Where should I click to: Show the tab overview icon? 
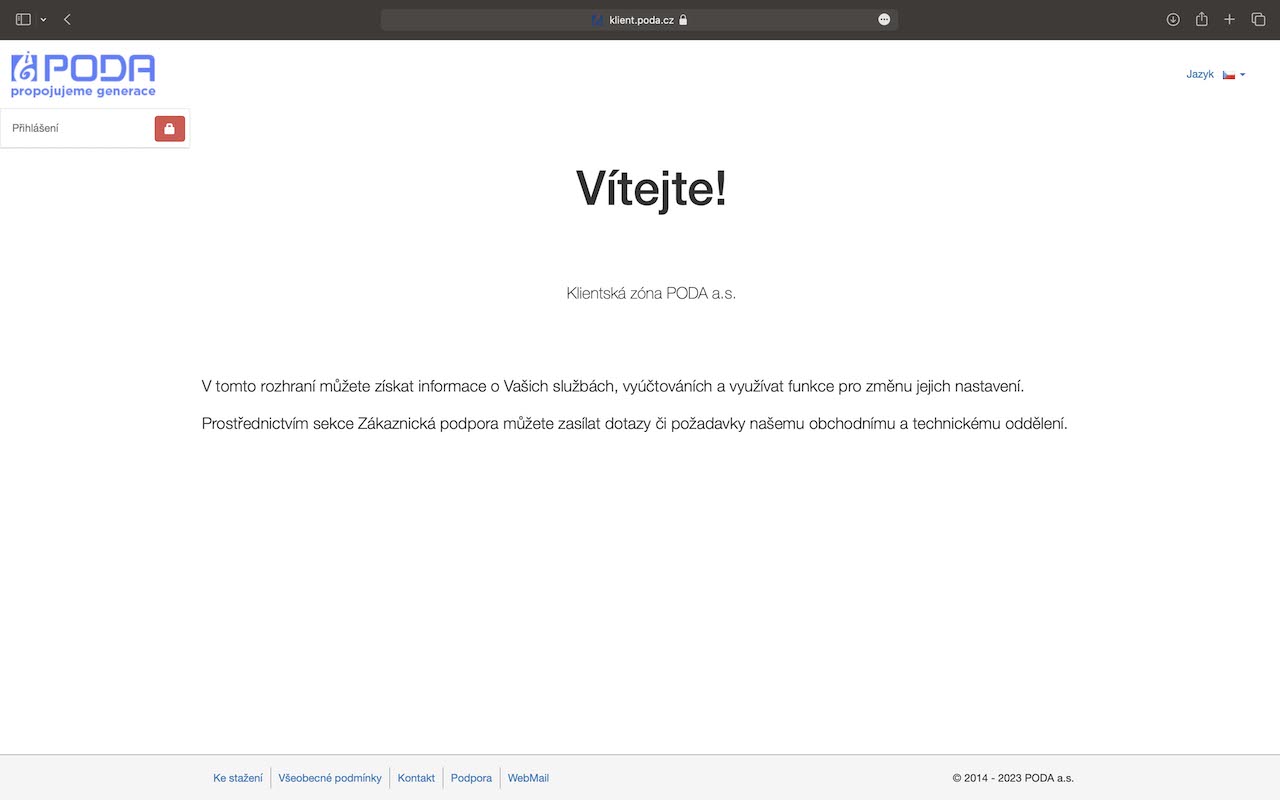coord(1258,19)
